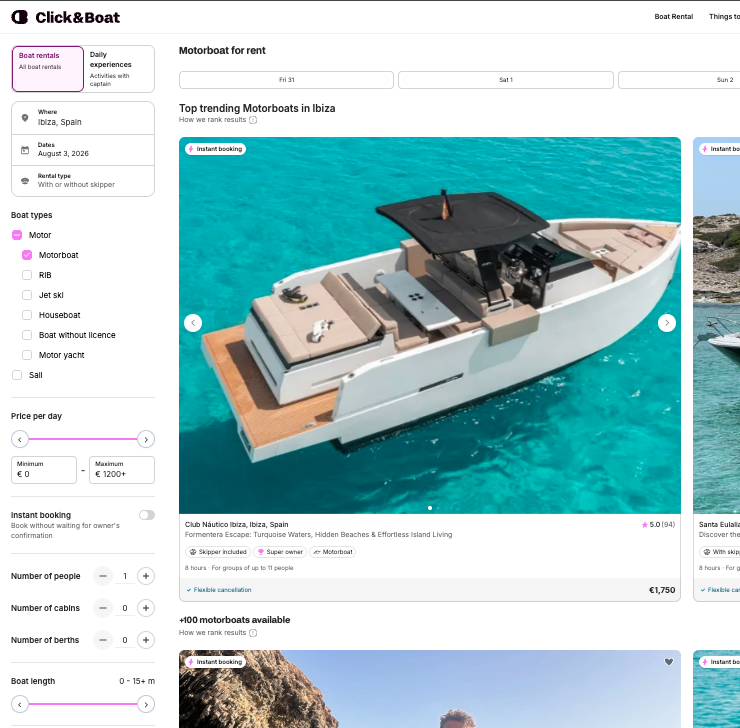Open the Formentera Escape listing title
Screen dimensions: 740x728
coord(319,535)
